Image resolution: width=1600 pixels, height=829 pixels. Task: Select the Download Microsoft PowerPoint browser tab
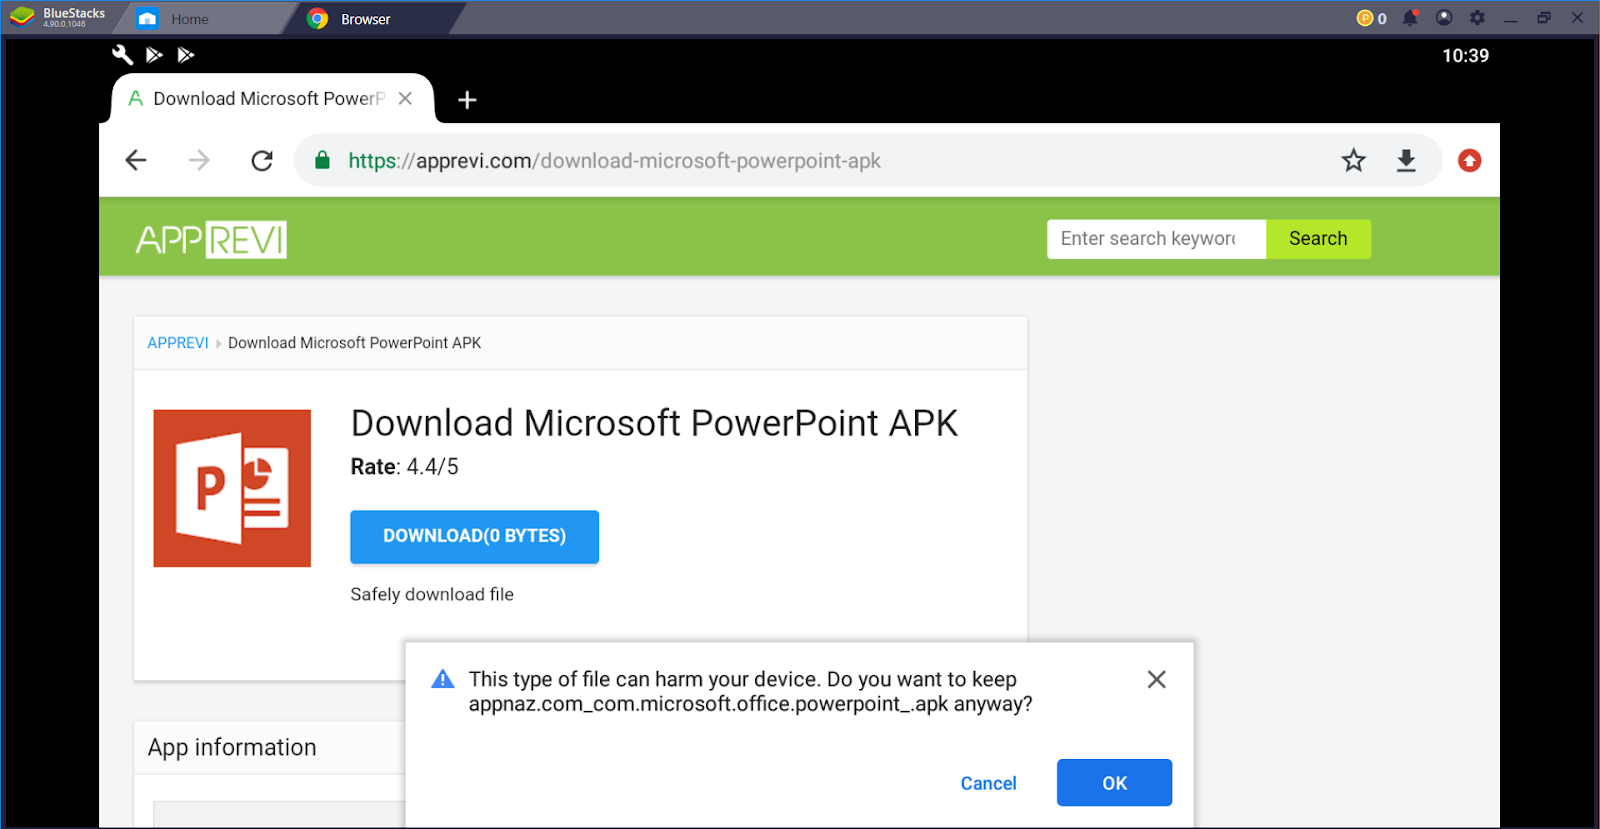[x=270, y=99]
